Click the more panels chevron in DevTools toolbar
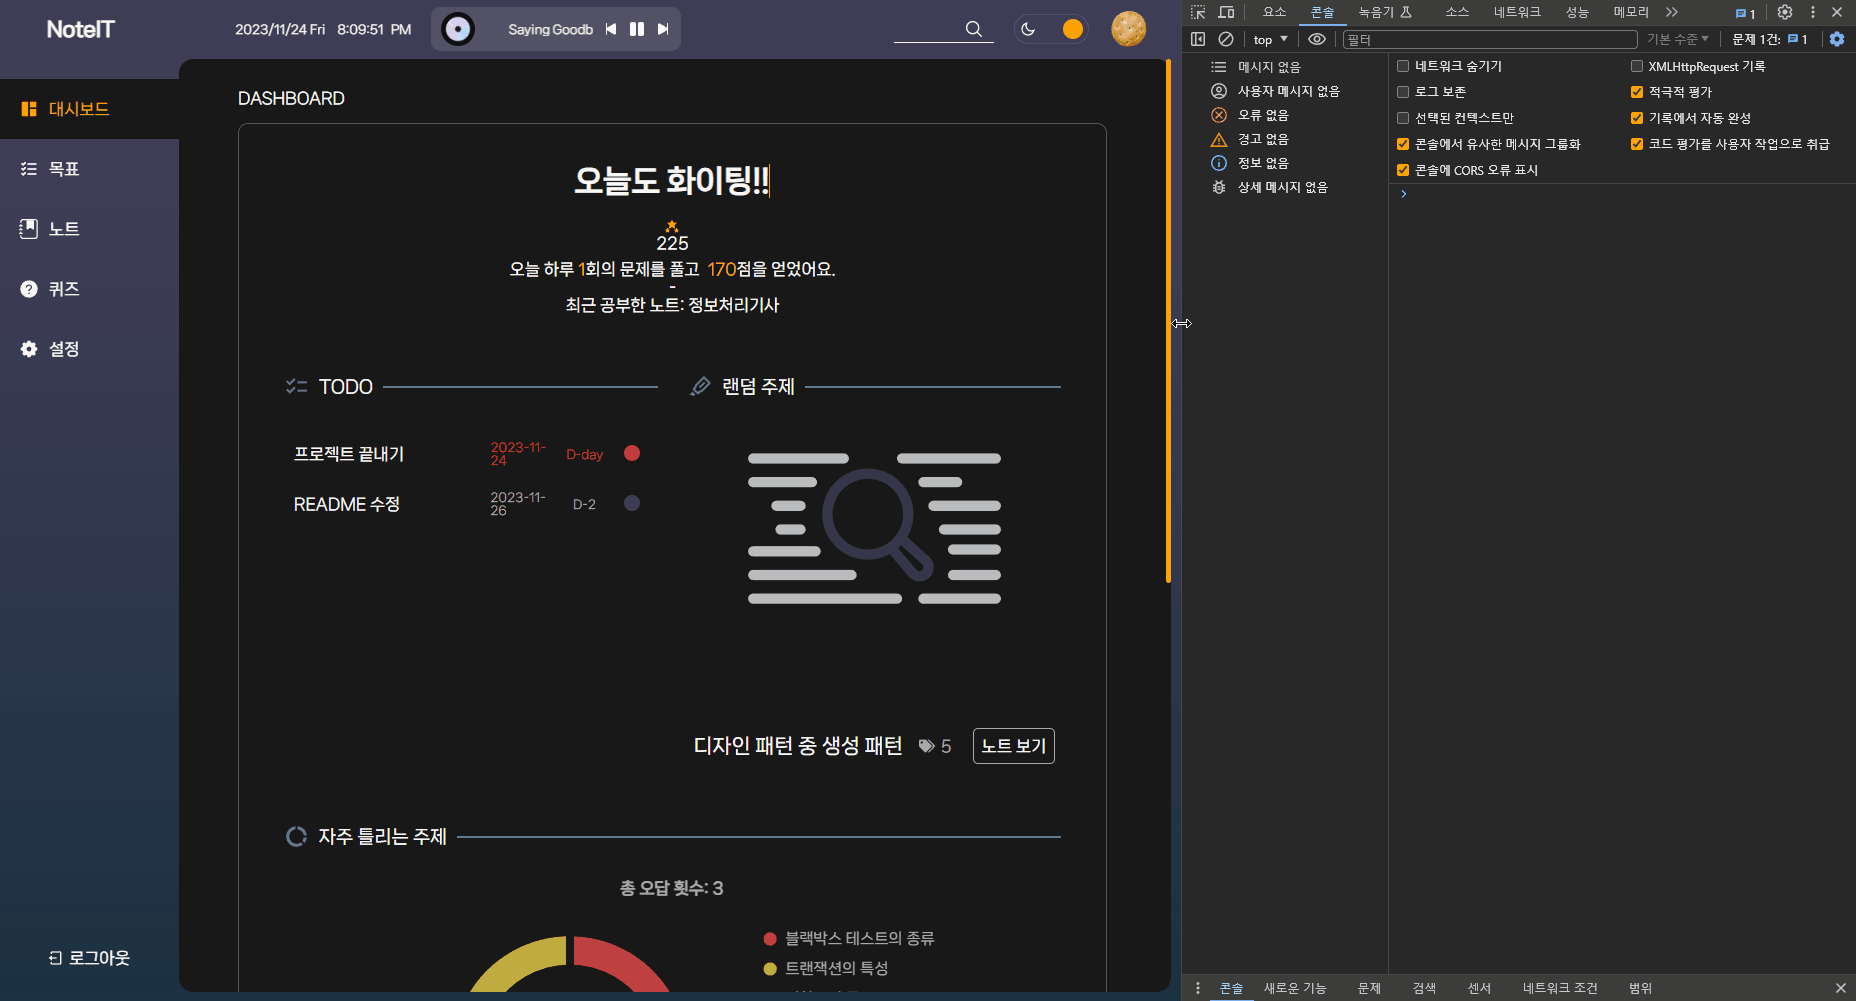Viewport: 1856px width, 1001px height. click(1670, 12)
